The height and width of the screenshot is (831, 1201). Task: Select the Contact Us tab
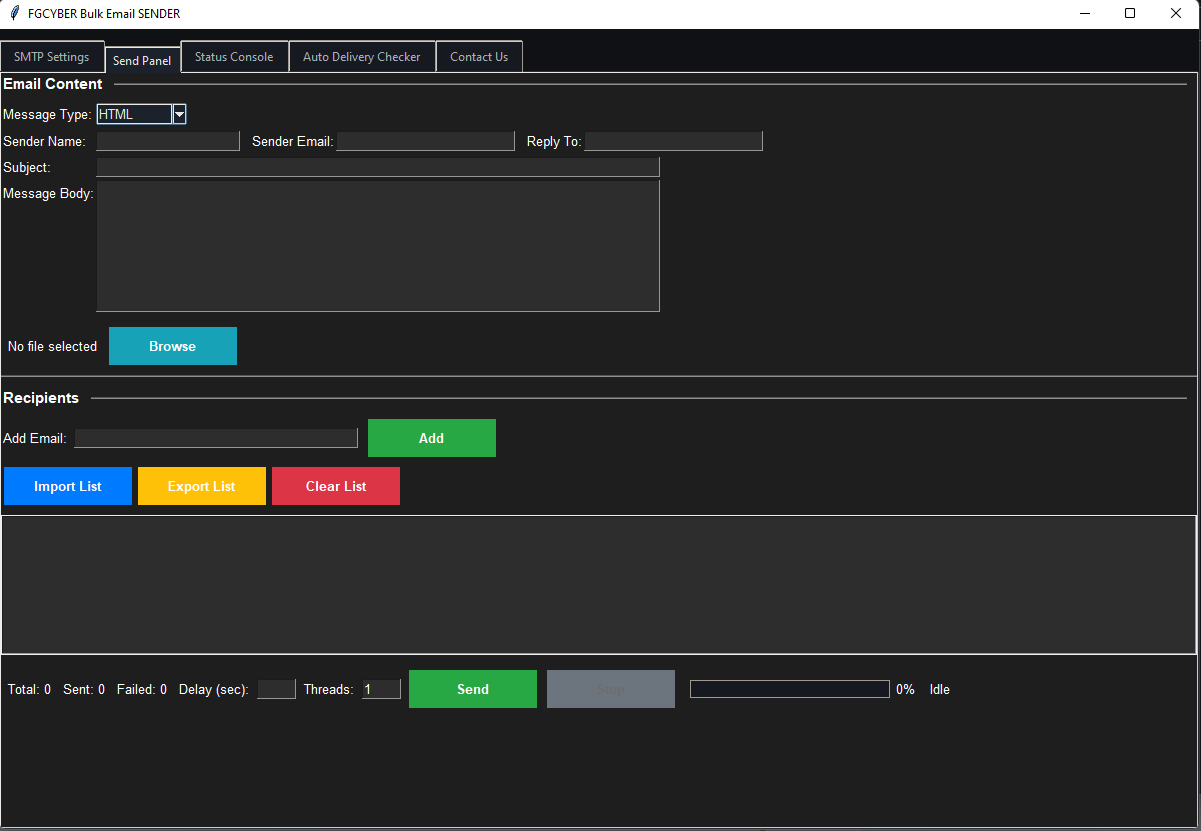pos(479,57)
